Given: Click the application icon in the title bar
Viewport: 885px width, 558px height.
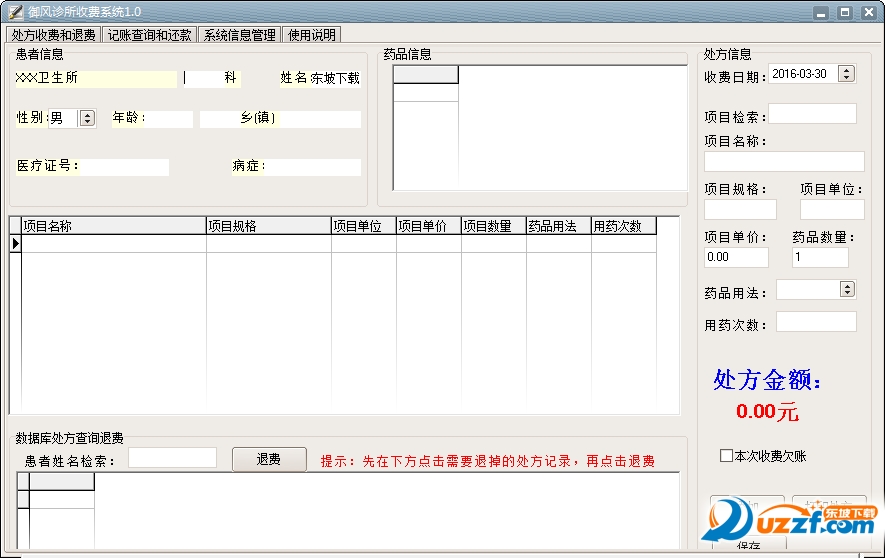Looking at the screenshot, I should [15, 11].
